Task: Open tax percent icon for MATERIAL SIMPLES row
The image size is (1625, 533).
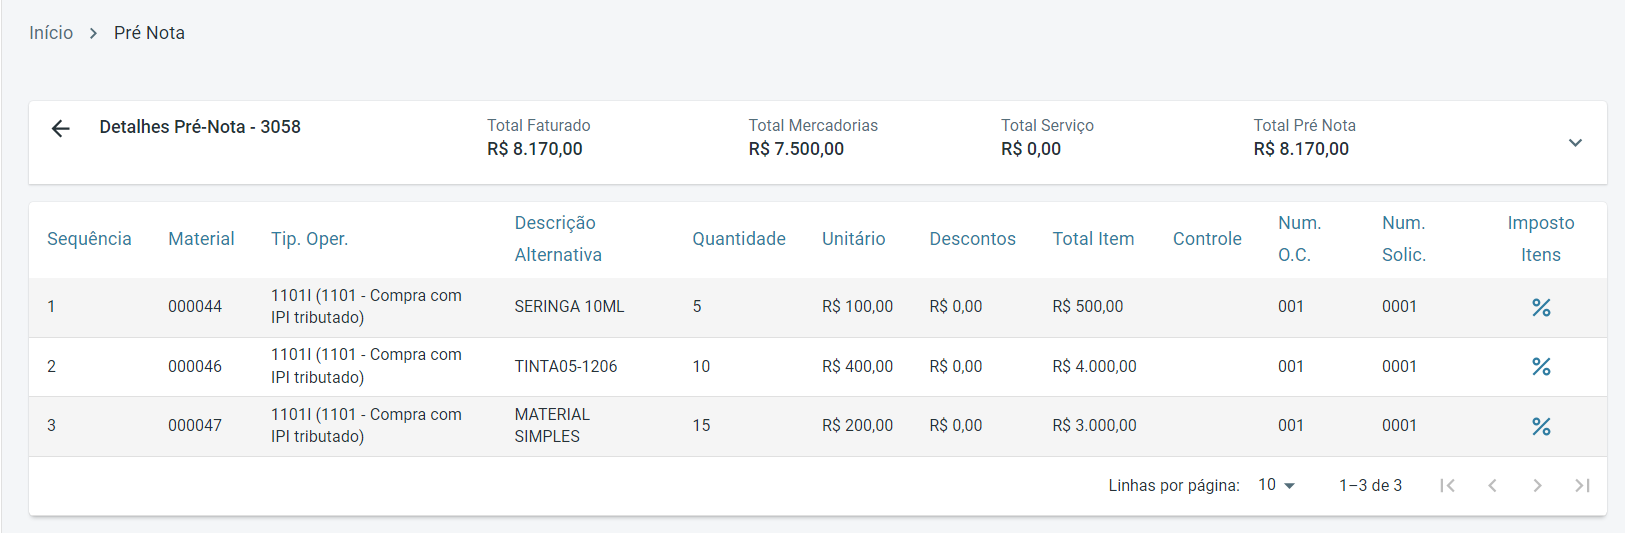Action: pyautogui.click(x=1541, y=427)
